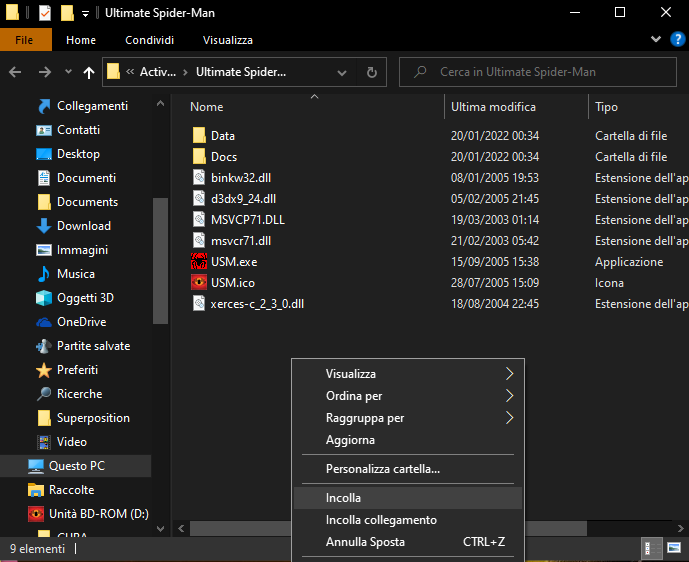
Task: Open the address bar history dropdown
Action: pos(342,73)
